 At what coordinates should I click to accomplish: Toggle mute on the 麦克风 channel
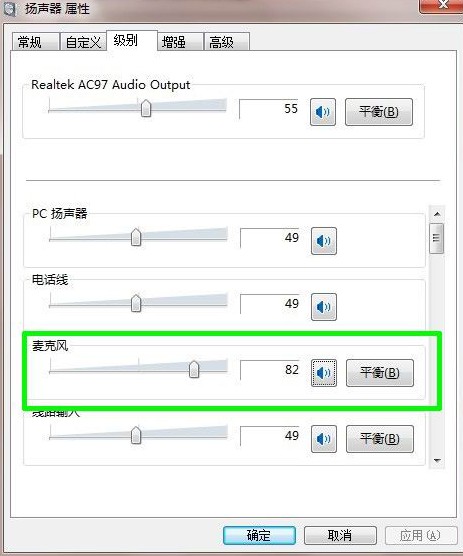tap(324, 373)
